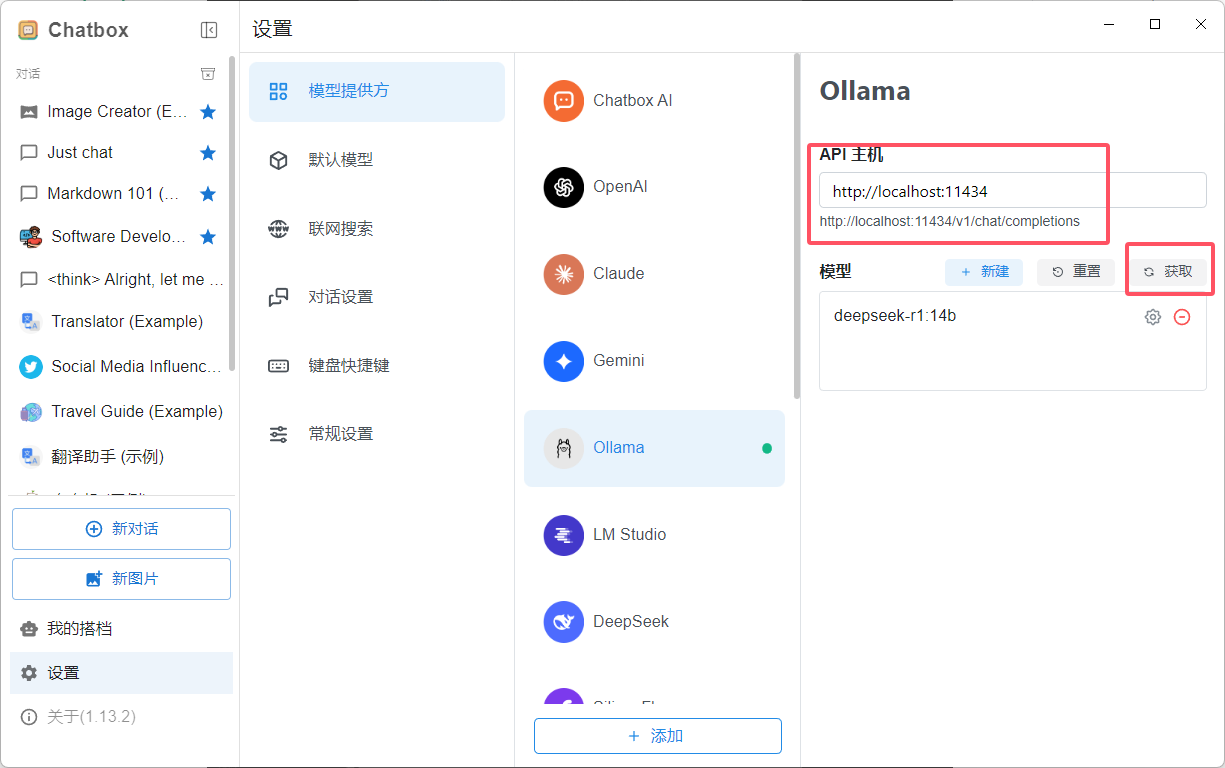The width and height of the screenshot is (1225, 768).
Task: Select the Chatbox AI provider
Action: 654,101
